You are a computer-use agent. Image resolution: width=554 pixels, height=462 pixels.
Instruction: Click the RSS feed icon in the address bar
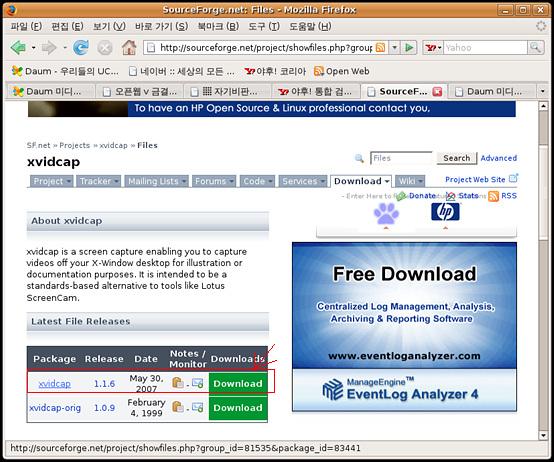(x=380, y=47)
